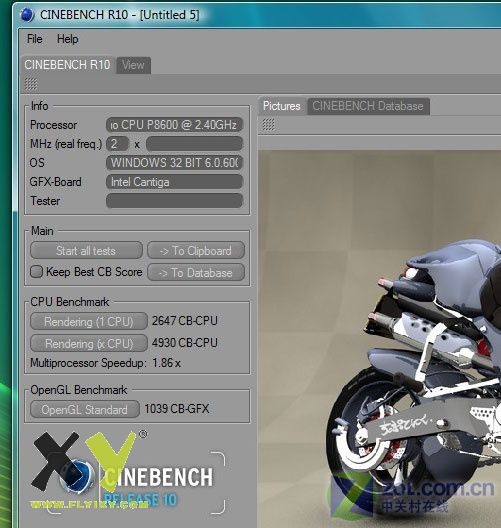This screenshot has height=528, width=501.
Task: Click the empty Tester field
Action: click(174, 201)
